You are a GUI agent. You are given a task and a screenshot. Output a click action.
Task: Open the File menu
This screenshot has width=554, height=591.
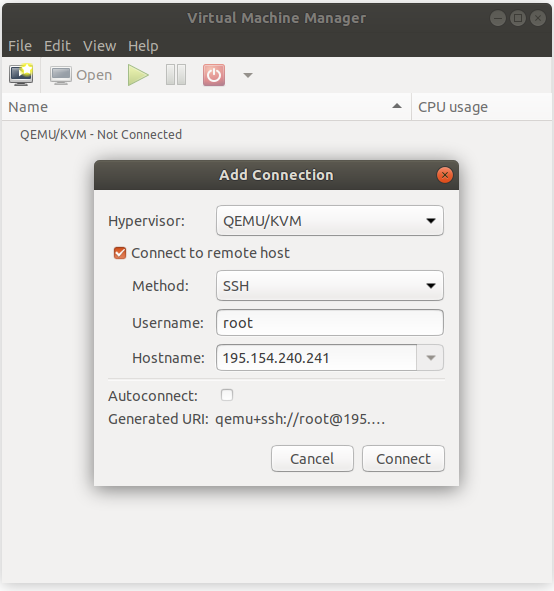(x=20, y=46)
